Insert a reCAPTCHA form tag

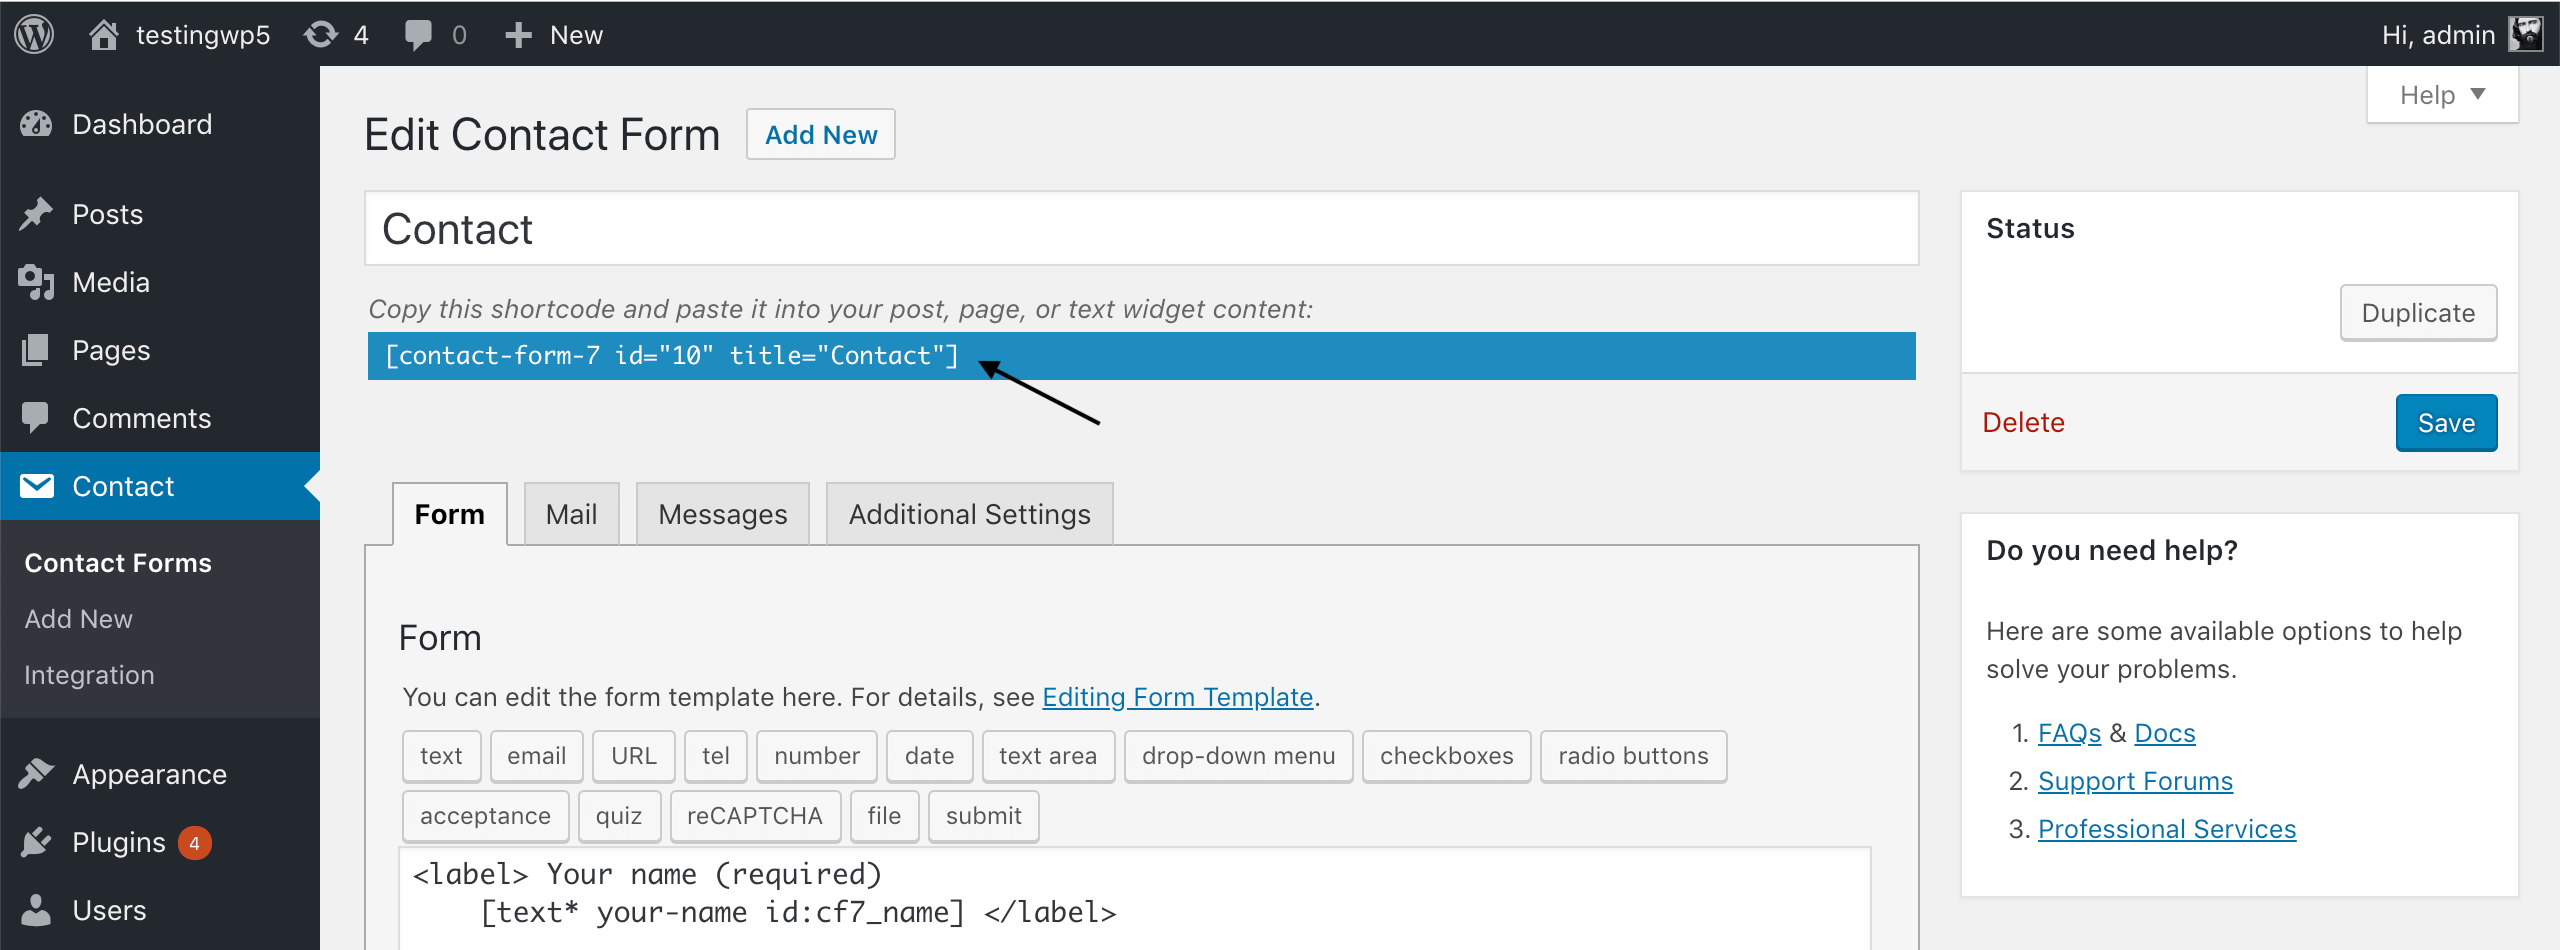pyautogui.click(x=754, y=815)
